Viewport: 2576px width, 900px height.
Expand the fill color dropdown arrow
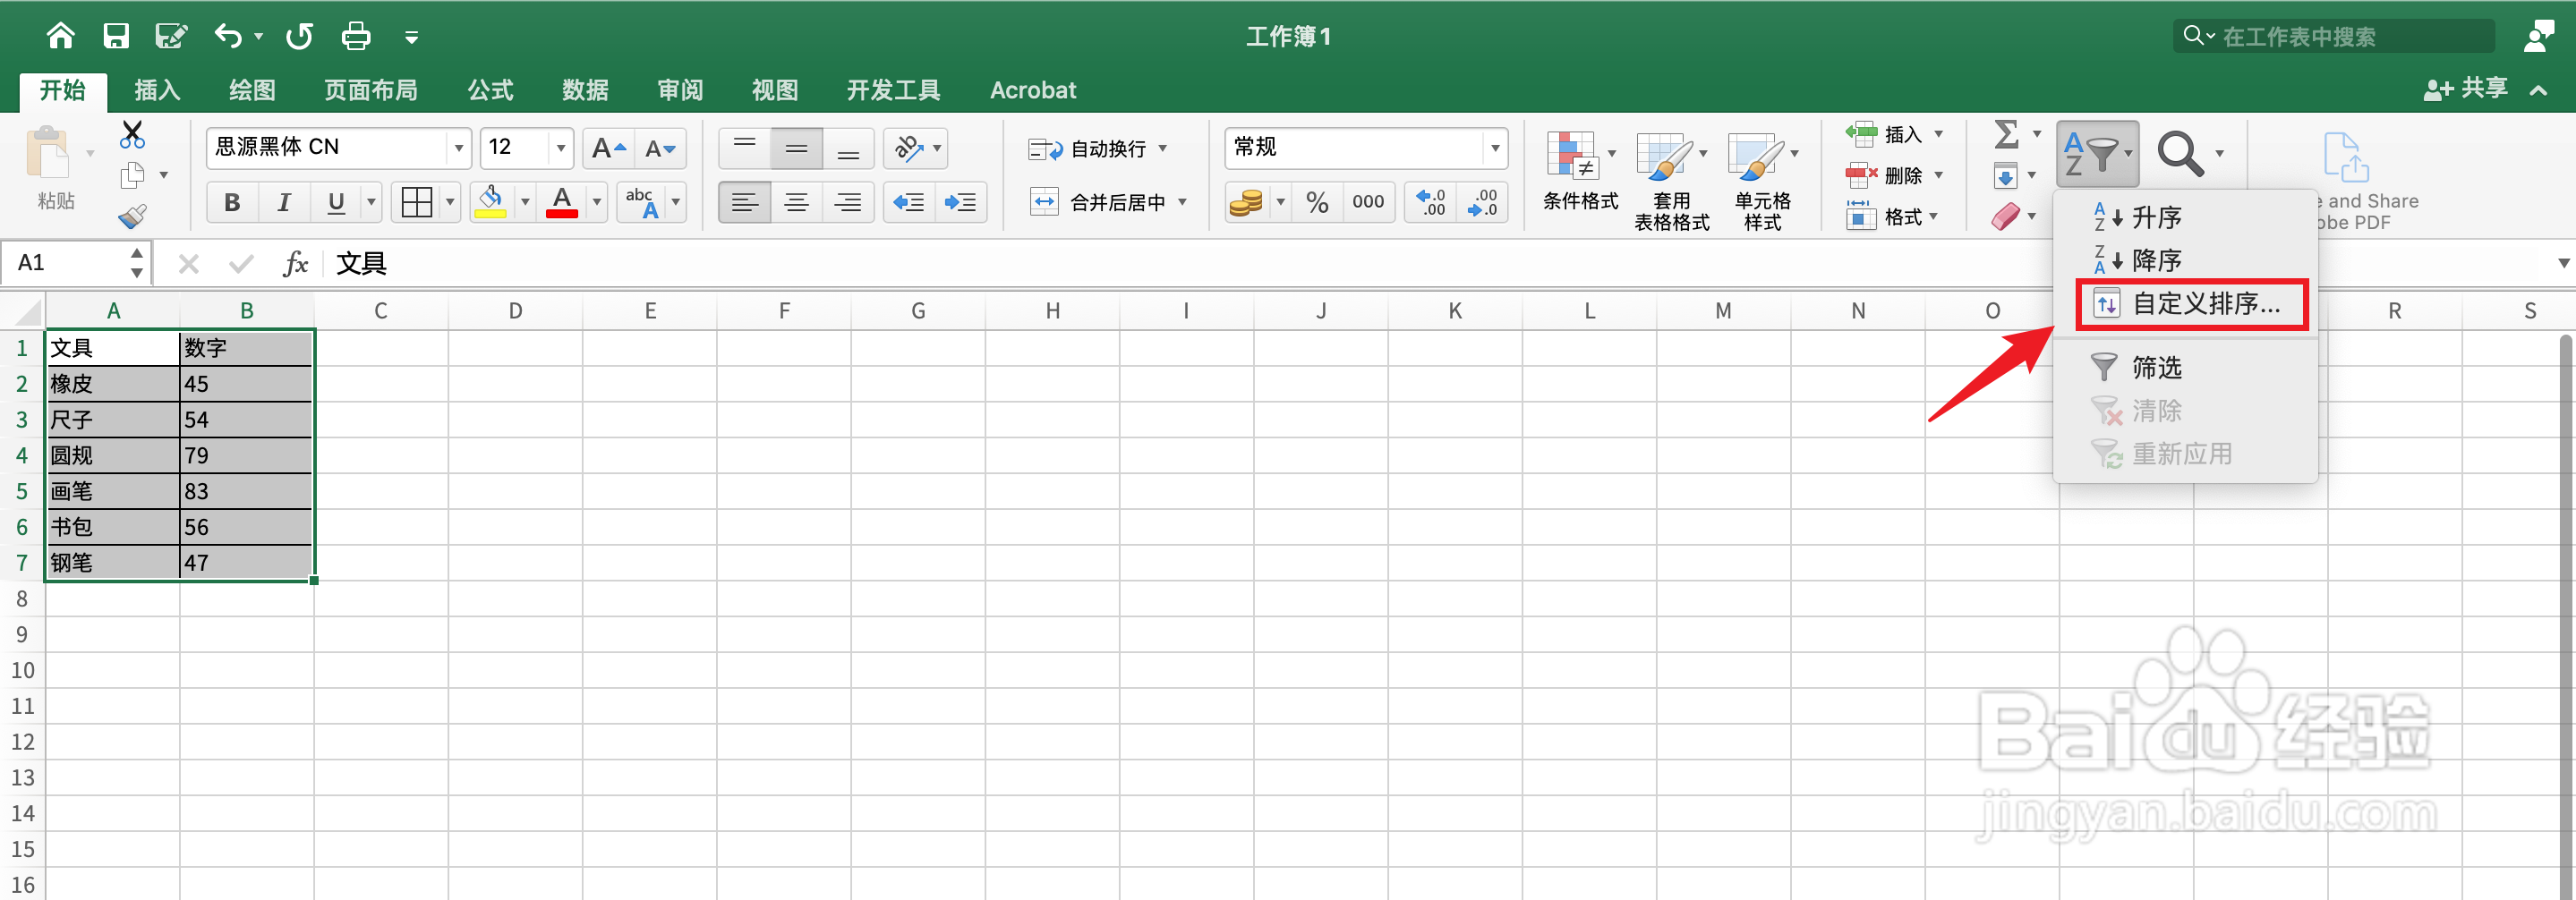(525, 203)
